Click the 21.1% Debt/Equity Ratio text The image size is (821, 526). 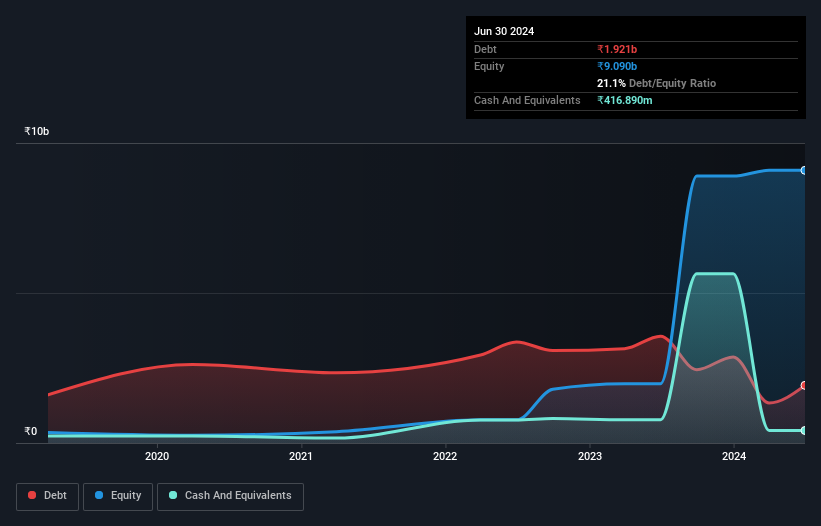(x=656, y=83)
